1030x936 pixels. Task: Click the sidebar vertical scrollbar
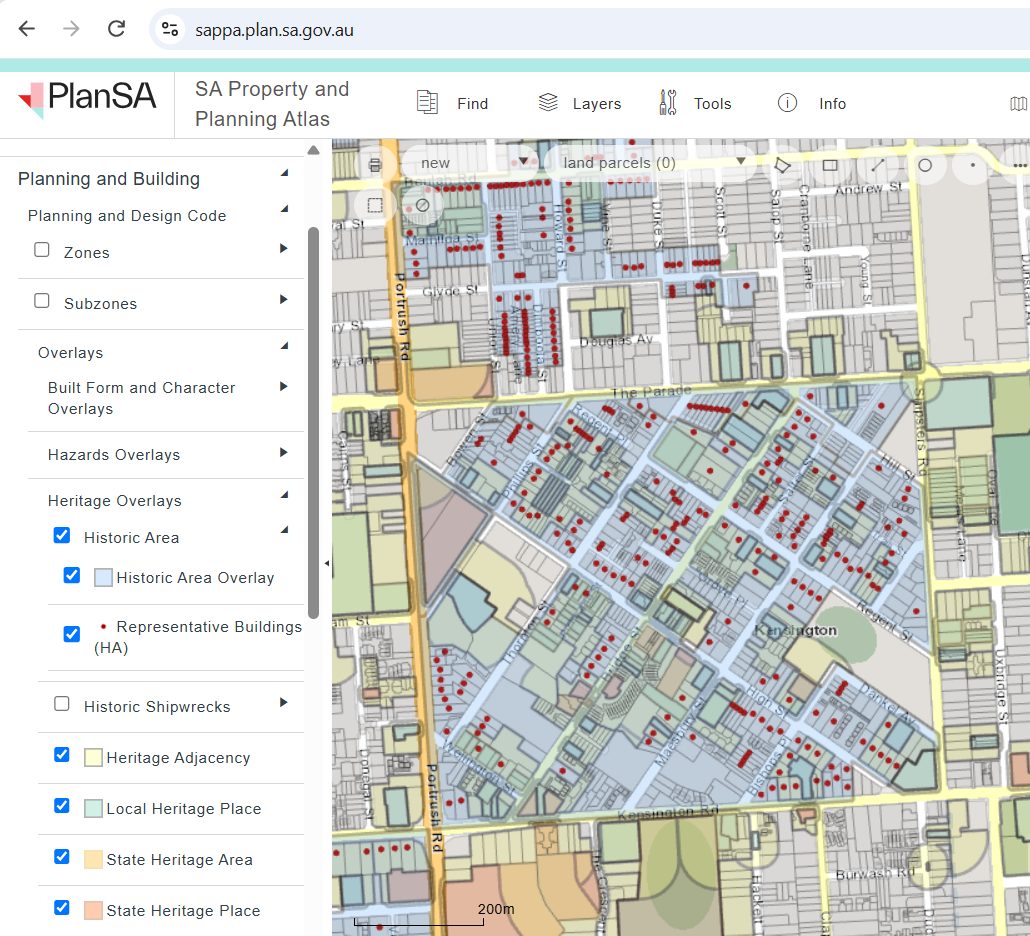click(313, 422)
